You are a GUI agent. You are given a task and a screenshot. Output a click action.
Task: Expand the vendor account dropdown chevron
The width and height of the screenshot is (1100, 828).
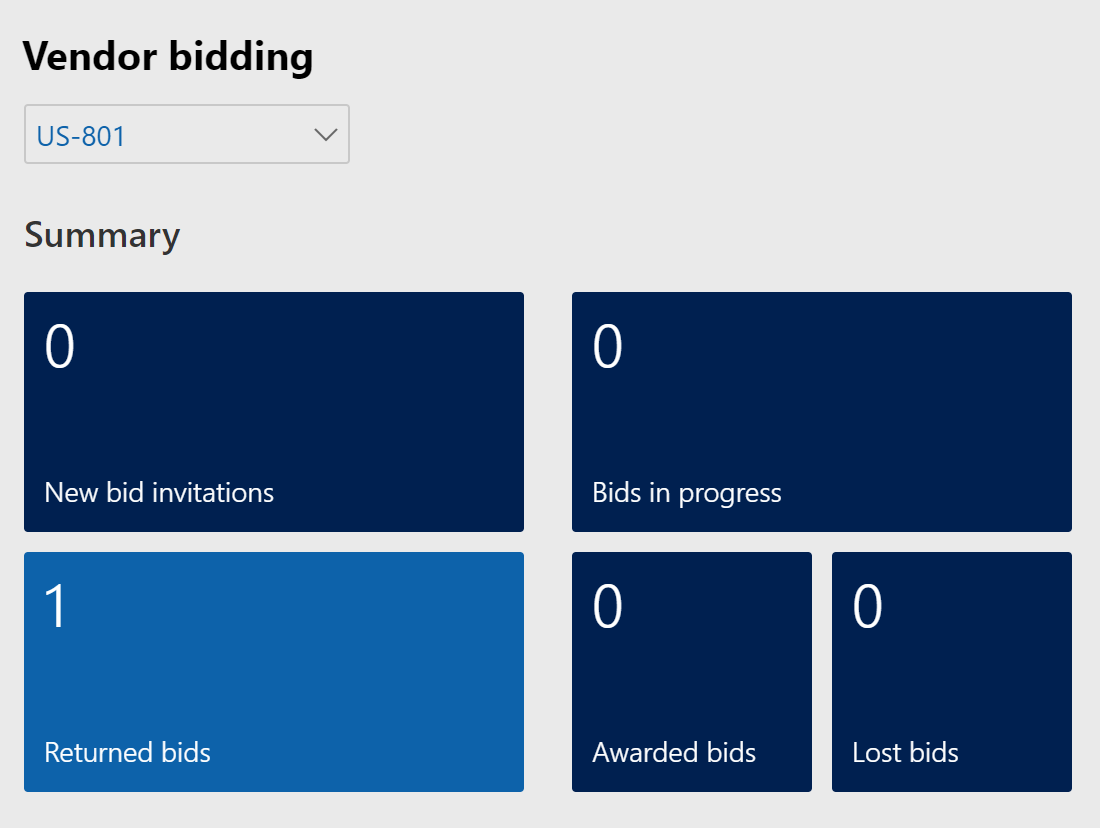[326, 135]
